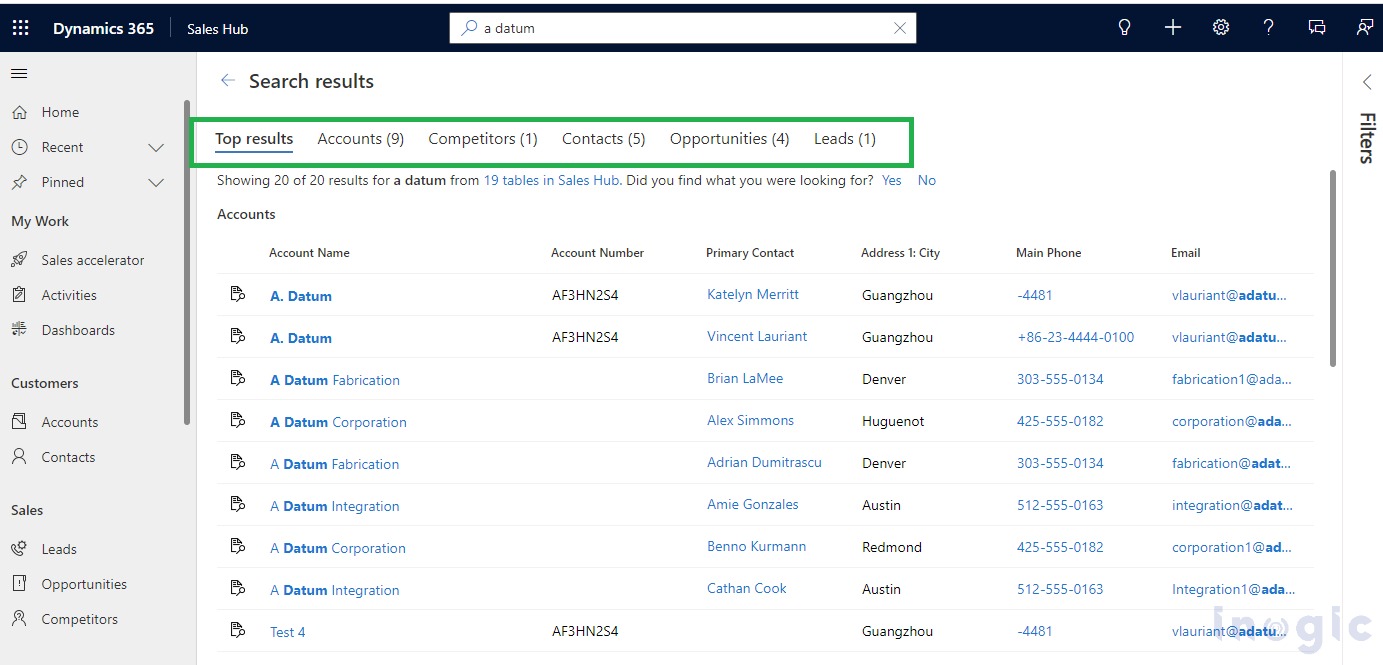Click the user profile icon in header
The height and width of the screenshot is (665, 1383).
tap(1365, 28)
